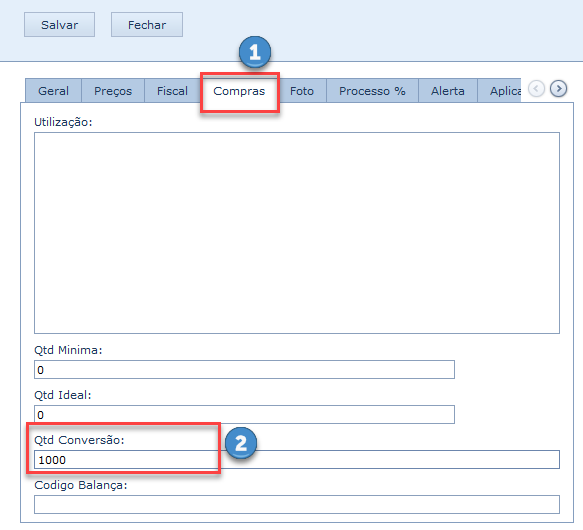Select the partially visible Aplica tab

[x=499, y=91]
